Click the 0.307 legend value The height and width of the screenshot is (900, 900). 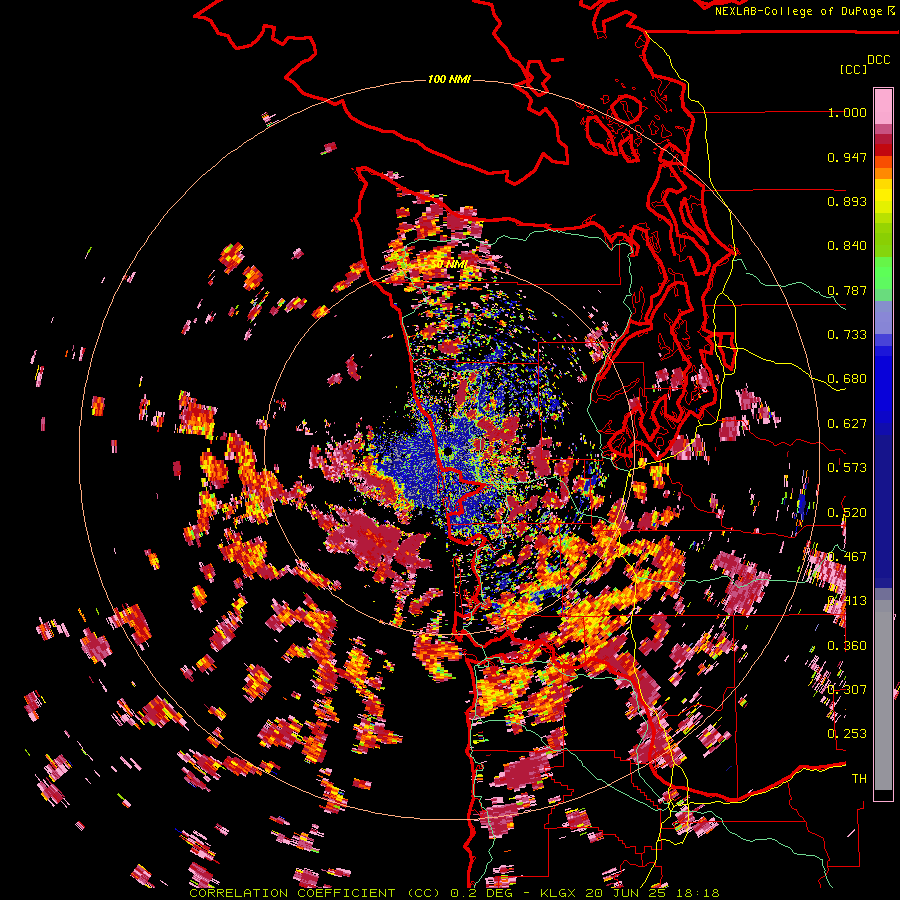(x=847, y=690)
